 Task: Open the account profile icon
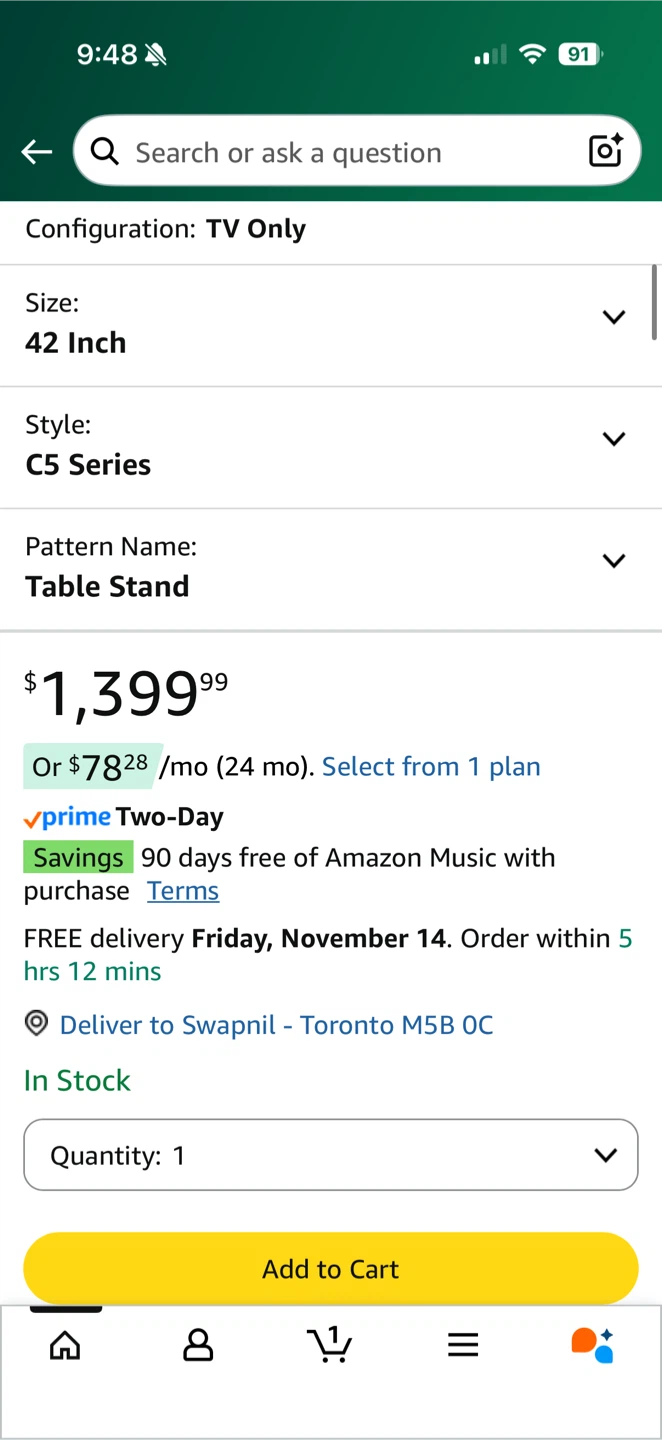point(198,1345)
